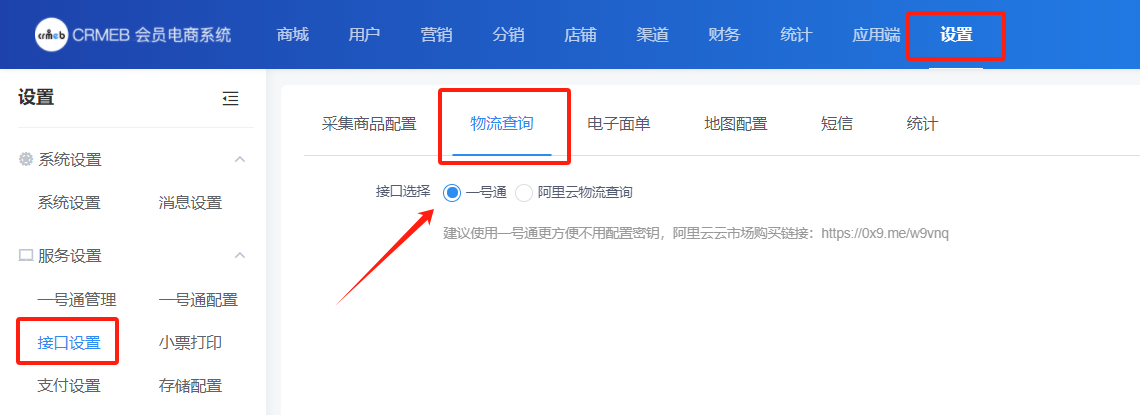Switch to the 地图配置 tab
Image resolution: width=1140 pixels, height=415 pixels.
point(735,125)
